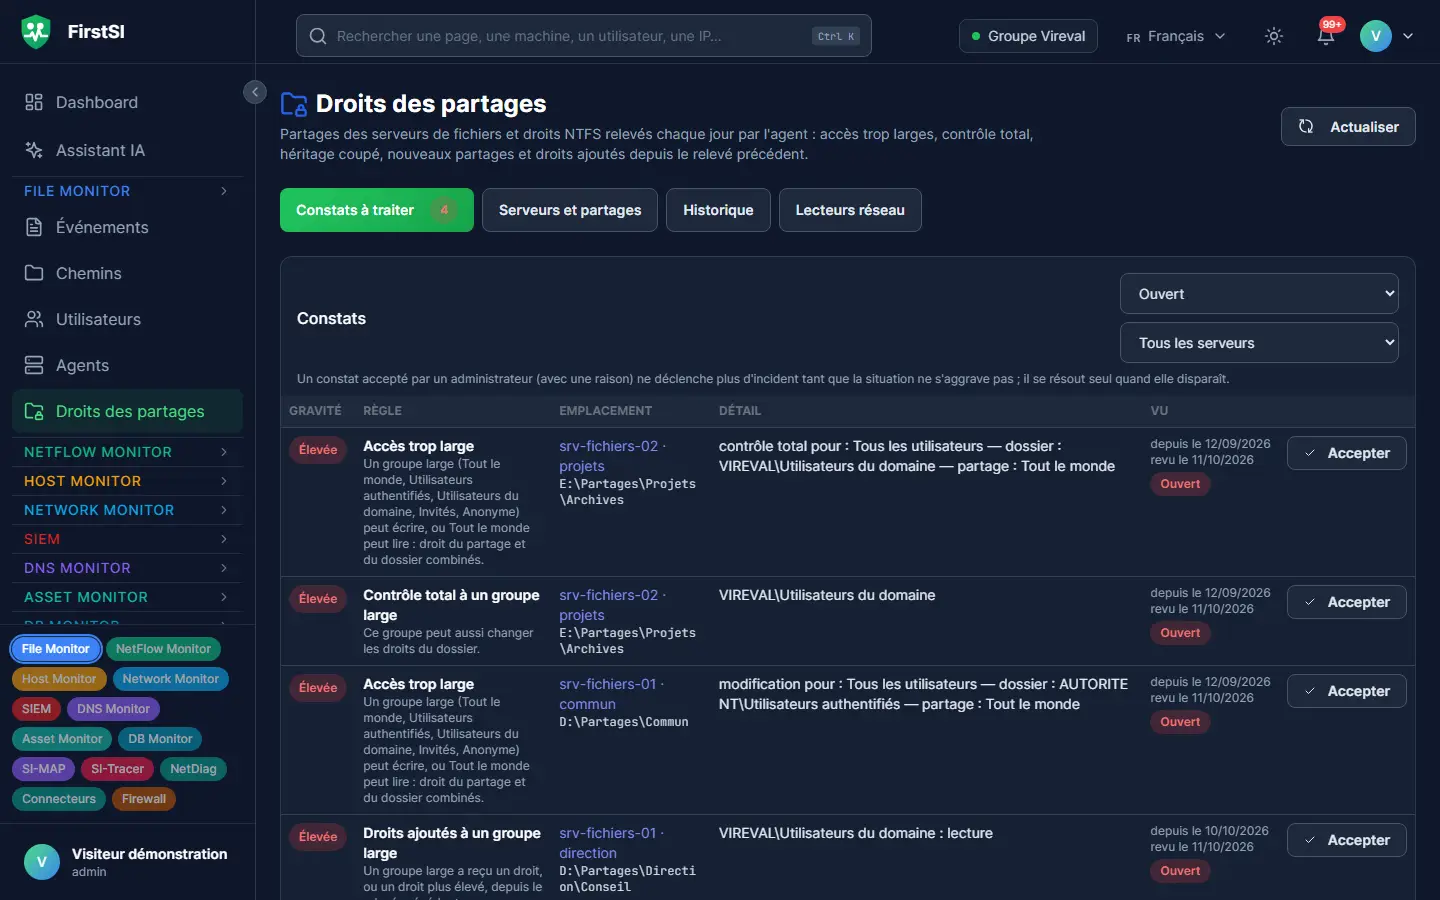Switch to Historique tab

(x=718, y=210)
